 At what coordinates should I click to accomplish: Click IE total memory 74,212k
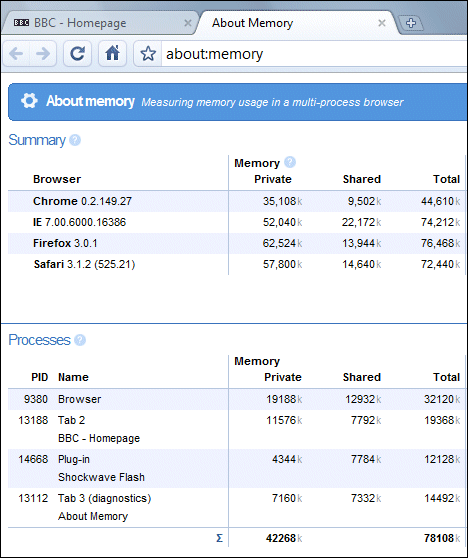(441, 222)
